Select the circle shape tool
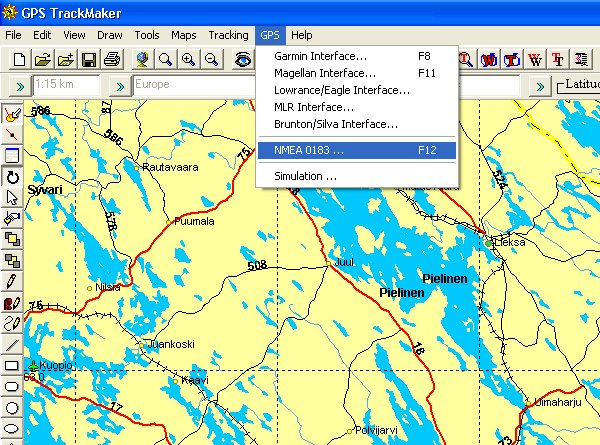 click(12, 408)
